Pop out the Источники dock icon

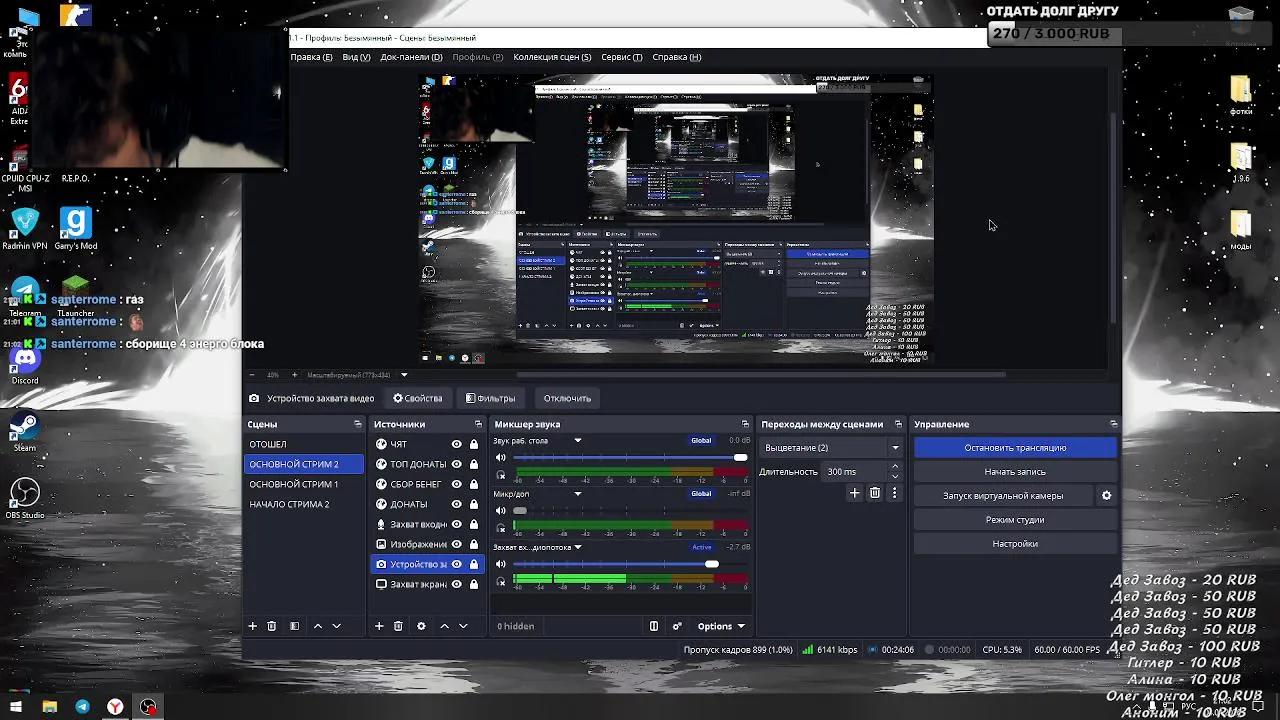click(478, 424)
